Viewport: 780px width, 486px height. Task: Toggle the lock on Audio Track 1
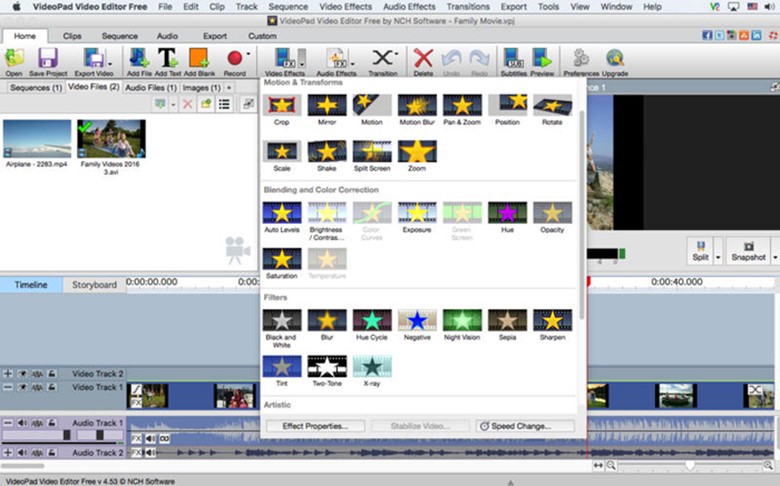click(52, 423)
